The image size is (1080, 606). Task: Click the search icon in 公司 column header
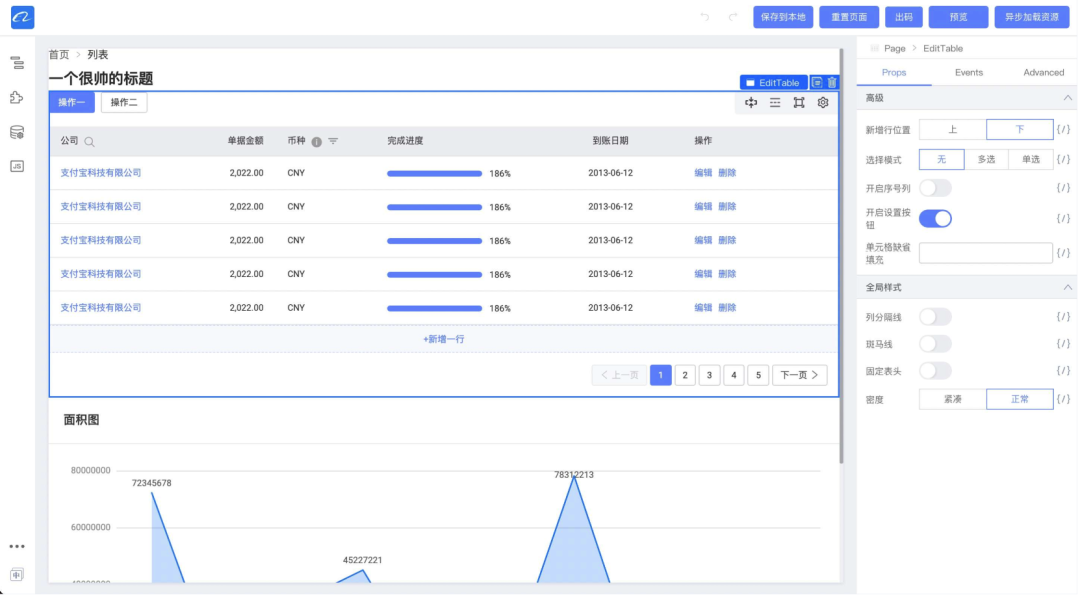tap(90, 142)
